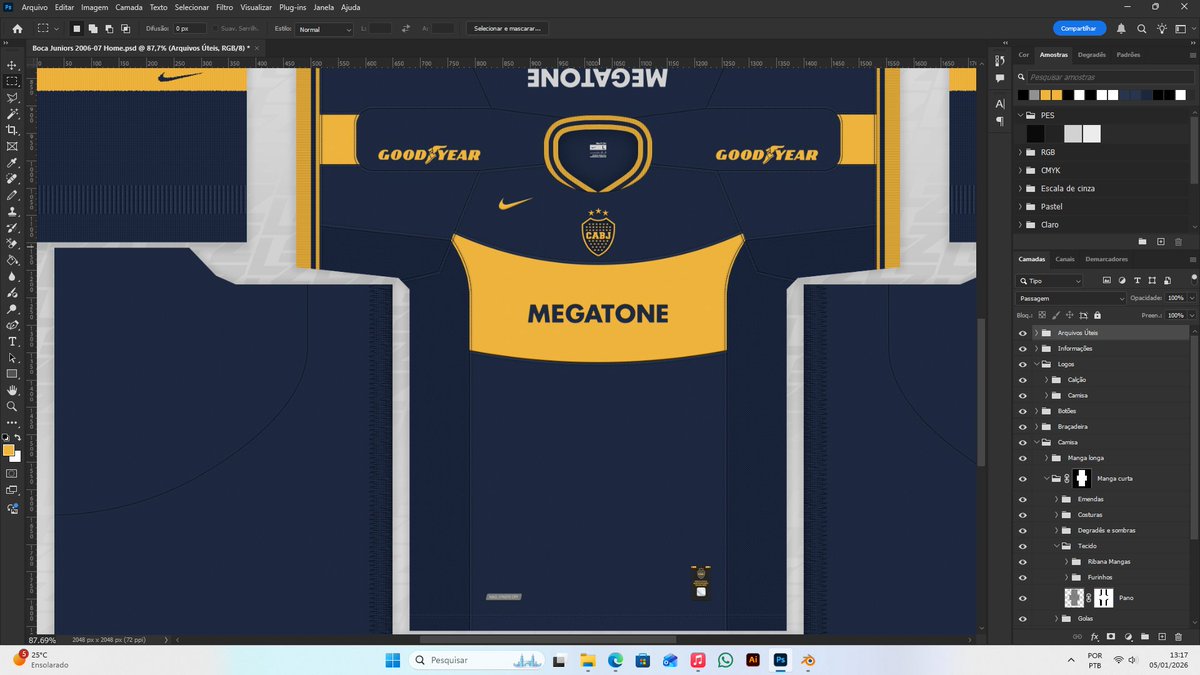Open Windows Start button

pos(391,660)
